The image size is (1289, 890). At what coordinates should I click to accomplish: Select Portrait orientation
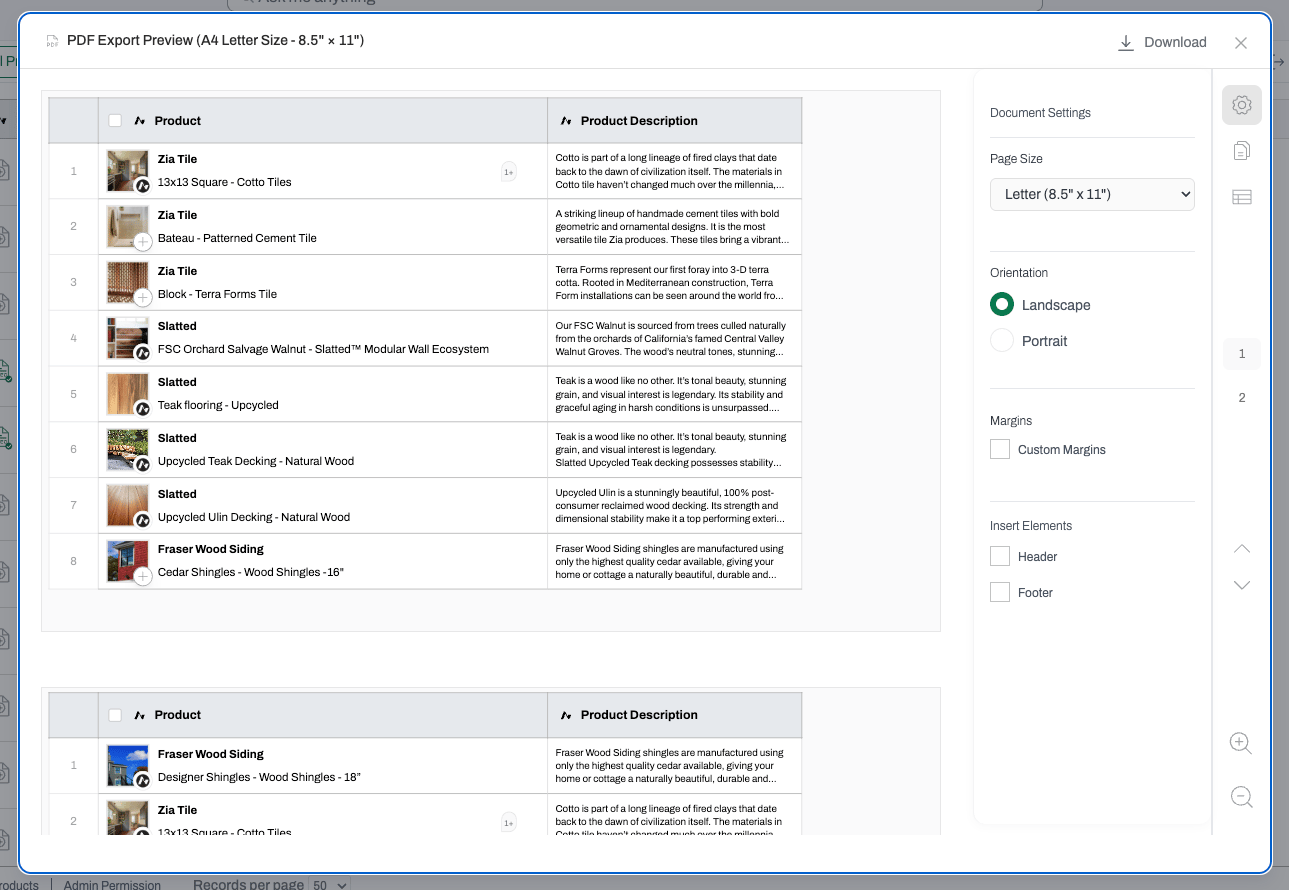(1001, 341)
